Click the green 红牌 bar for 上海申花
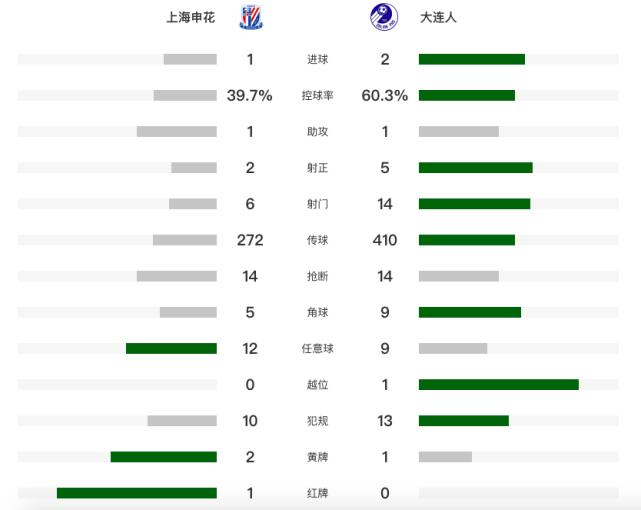The image size is (641, 510). coord(137,493)
